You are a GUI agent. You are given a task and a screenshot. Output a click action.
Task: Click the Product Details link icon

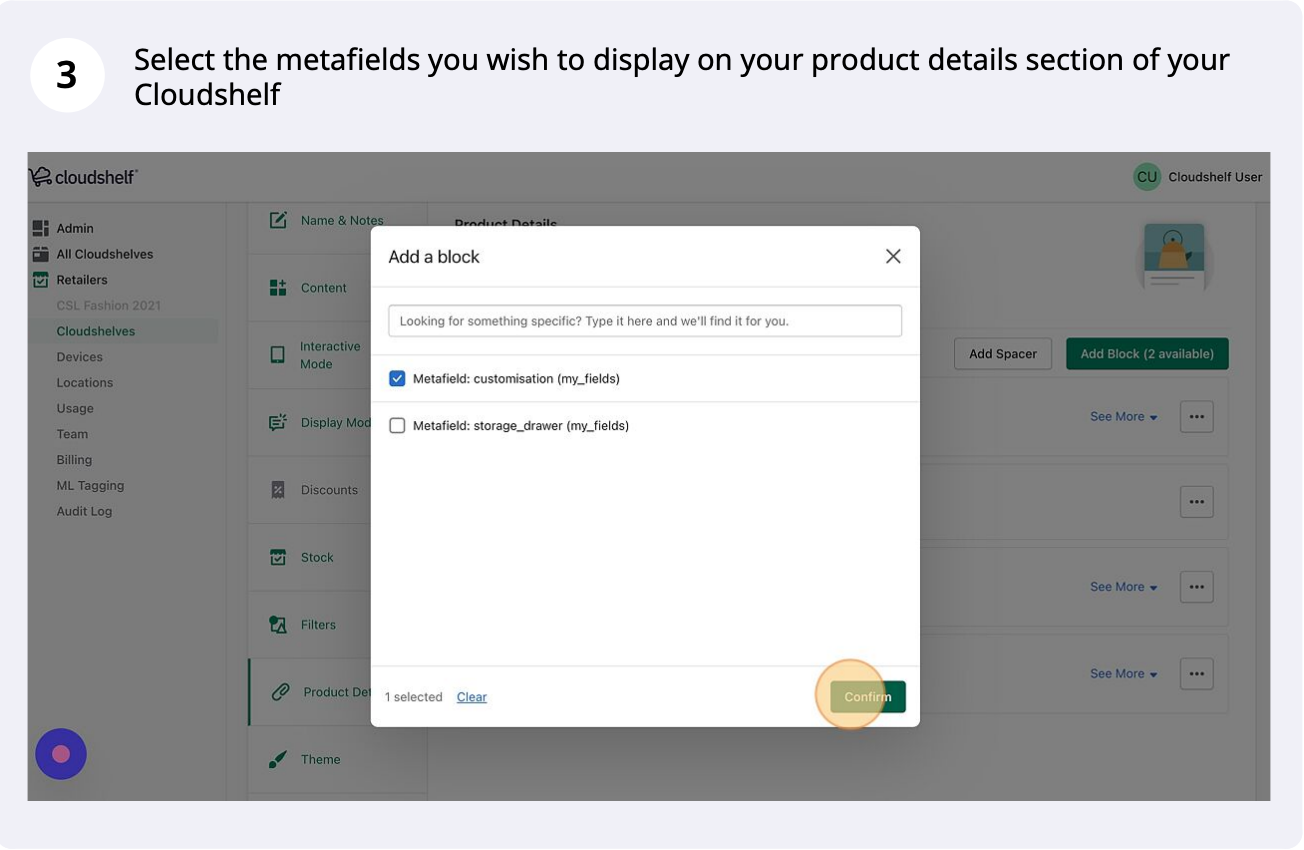click(281, 692)
